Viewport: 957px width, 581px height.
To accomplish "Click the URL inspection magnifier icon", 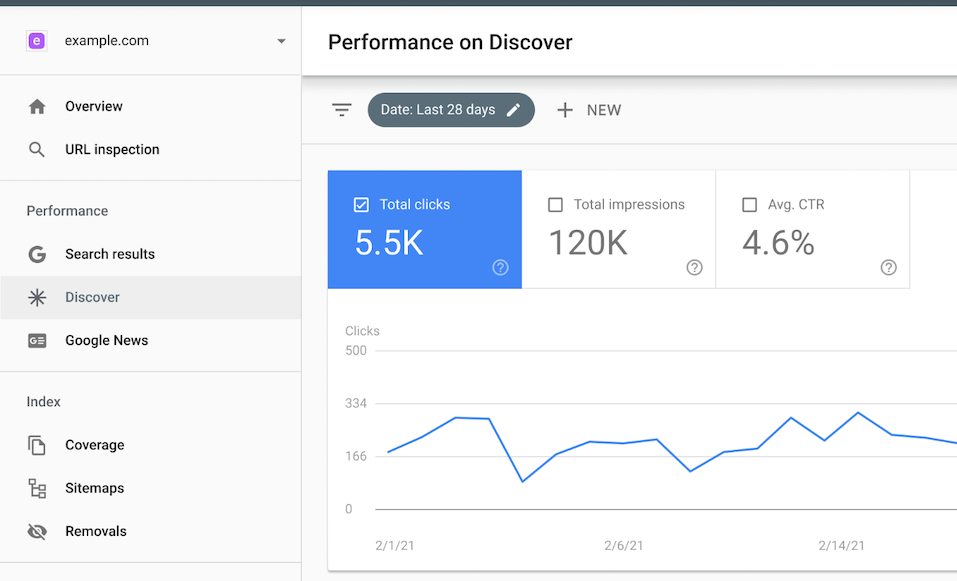I will (37, 150).
